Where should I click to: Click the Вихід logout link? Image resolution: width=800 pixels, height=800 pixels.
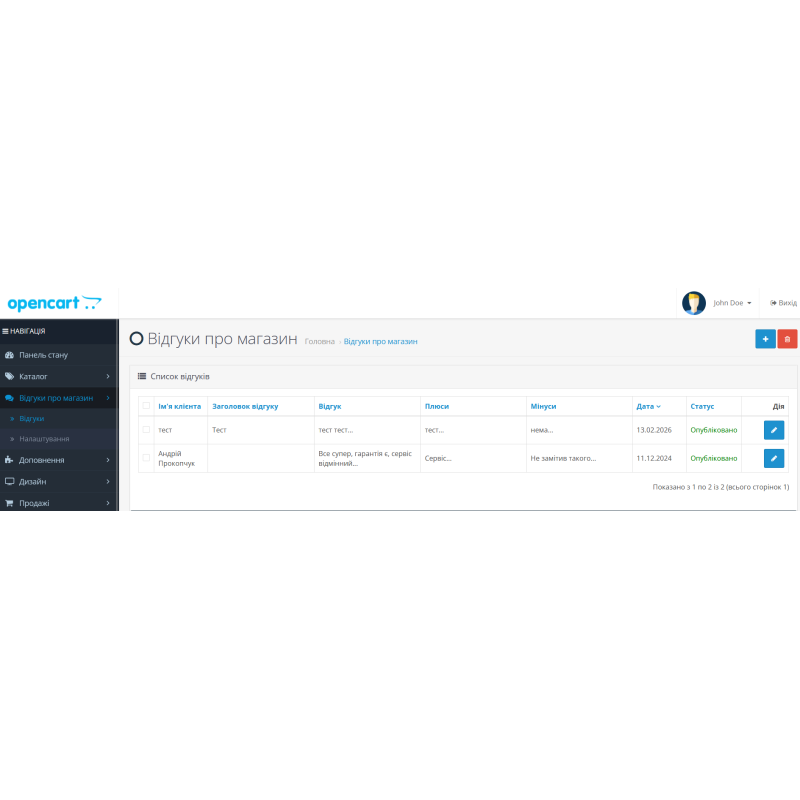point(786,303)
